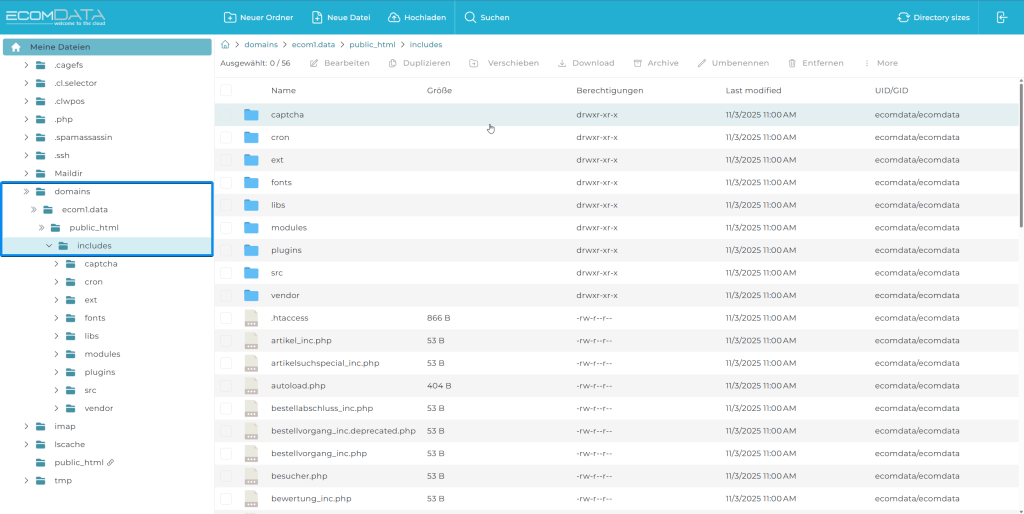Tick the select-all checkbox in header

pos(226,90)
